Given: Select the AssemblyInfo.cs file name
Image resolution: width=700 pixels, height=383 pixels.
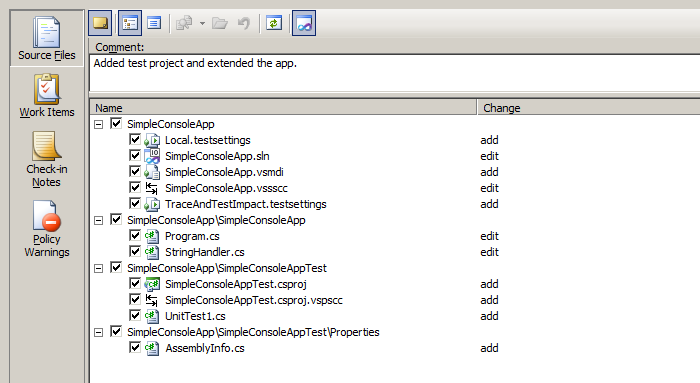Looking at the screenshot, I should pos(205,348).
